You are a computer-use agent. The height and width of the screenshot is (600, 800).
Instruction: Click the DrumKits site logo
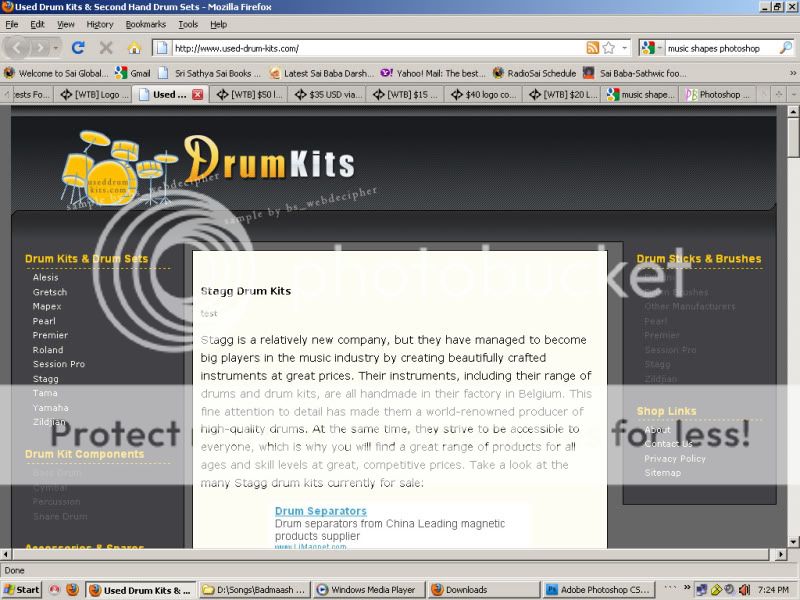[208, 168]
